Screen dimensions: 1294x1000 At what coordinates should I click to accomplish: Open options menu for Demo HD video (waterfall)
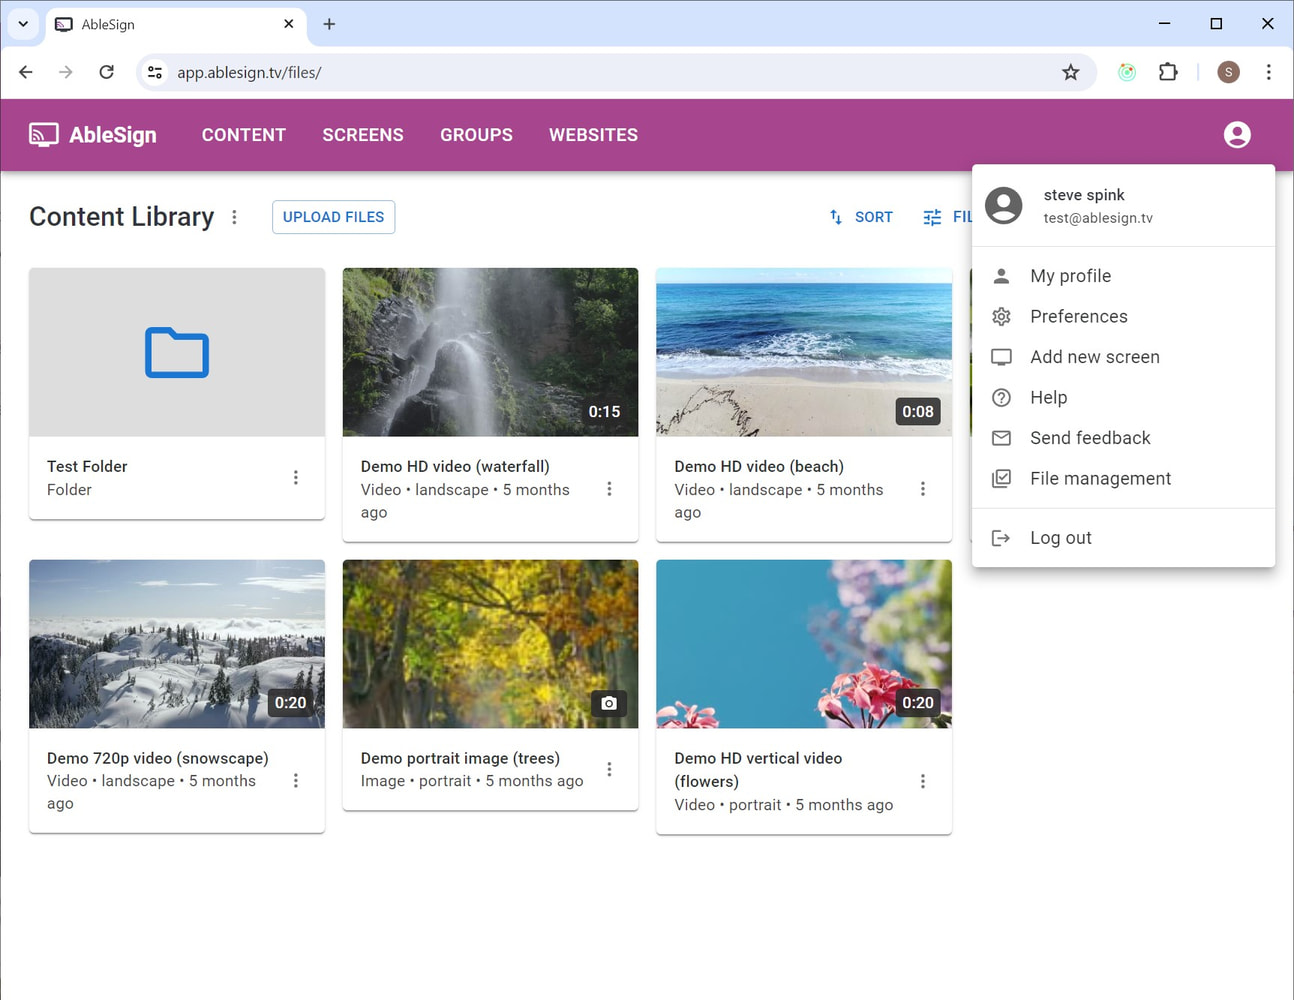pos(610,489)
